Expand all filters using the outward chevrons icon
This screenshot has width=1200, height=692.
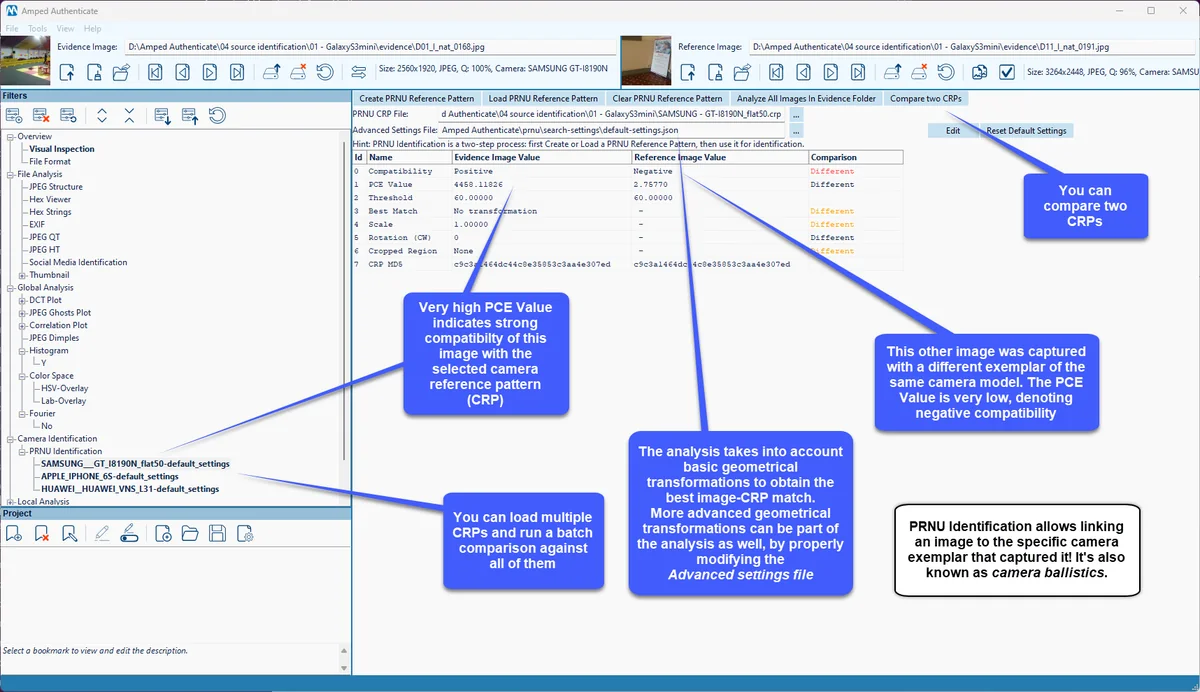click(102, 115)
